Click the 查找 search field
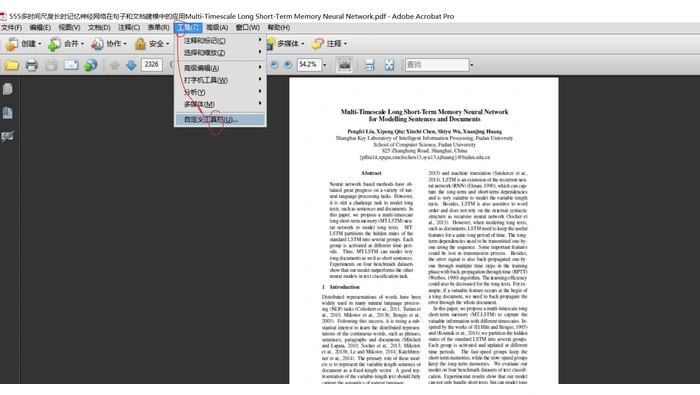 437,65
